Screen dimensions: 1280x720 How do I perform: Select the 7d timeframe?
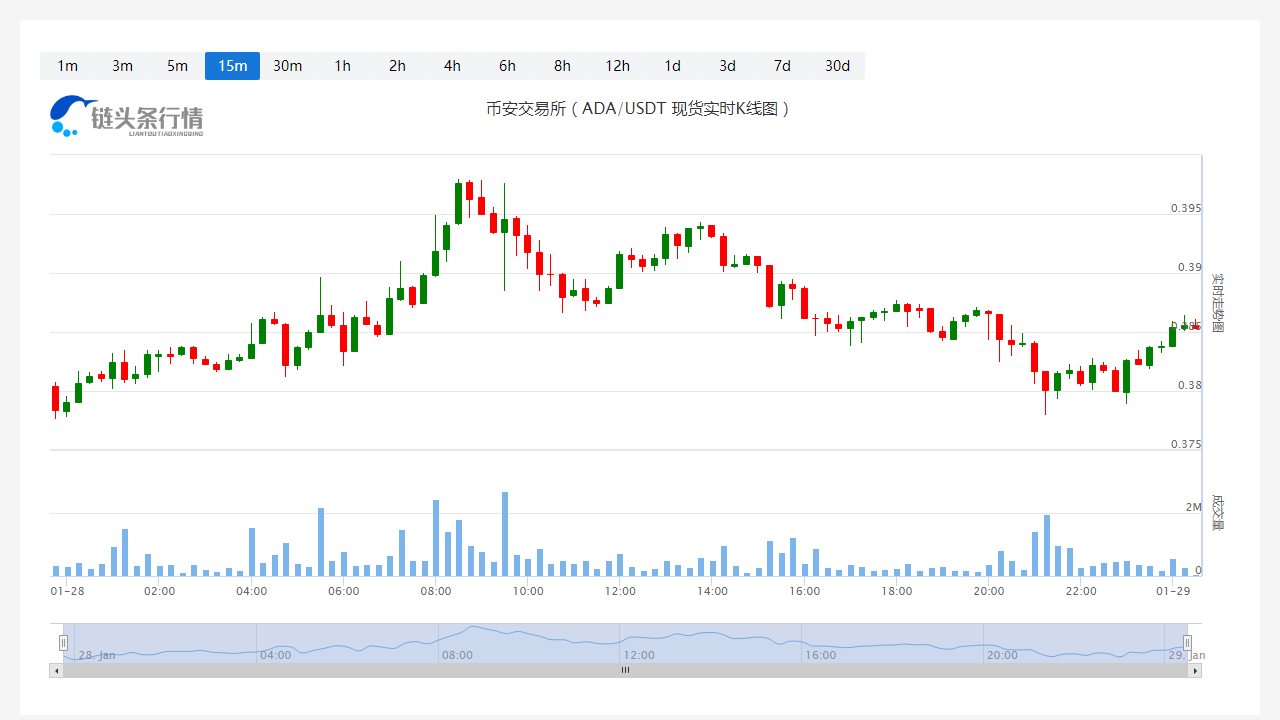(782, 66)
